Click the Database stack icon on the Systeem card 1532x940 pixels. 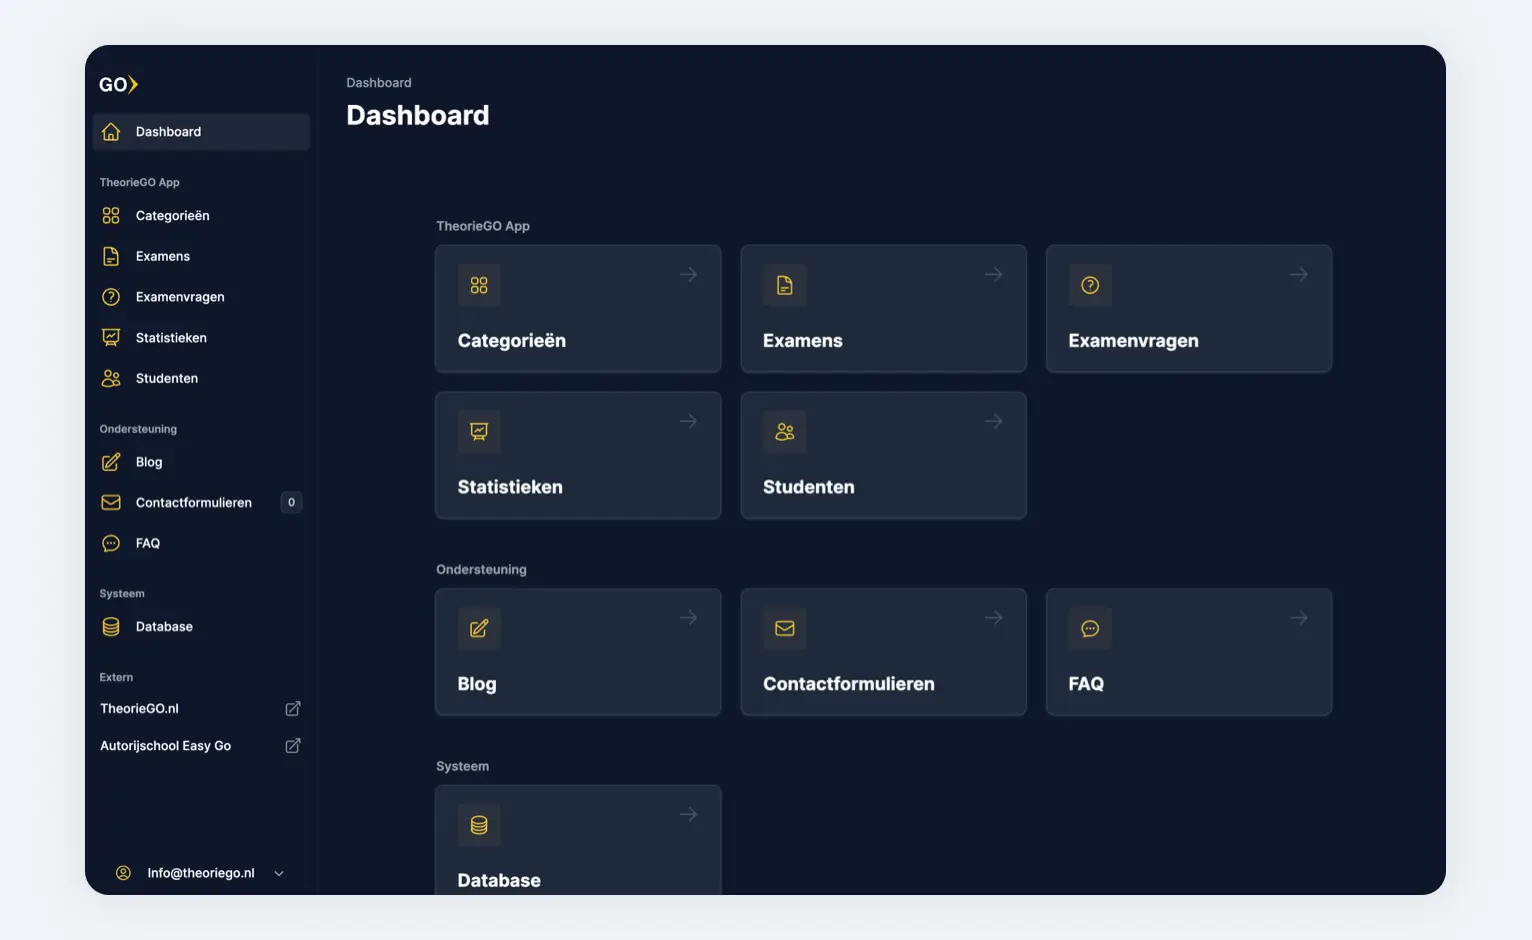tap(479, 824)
